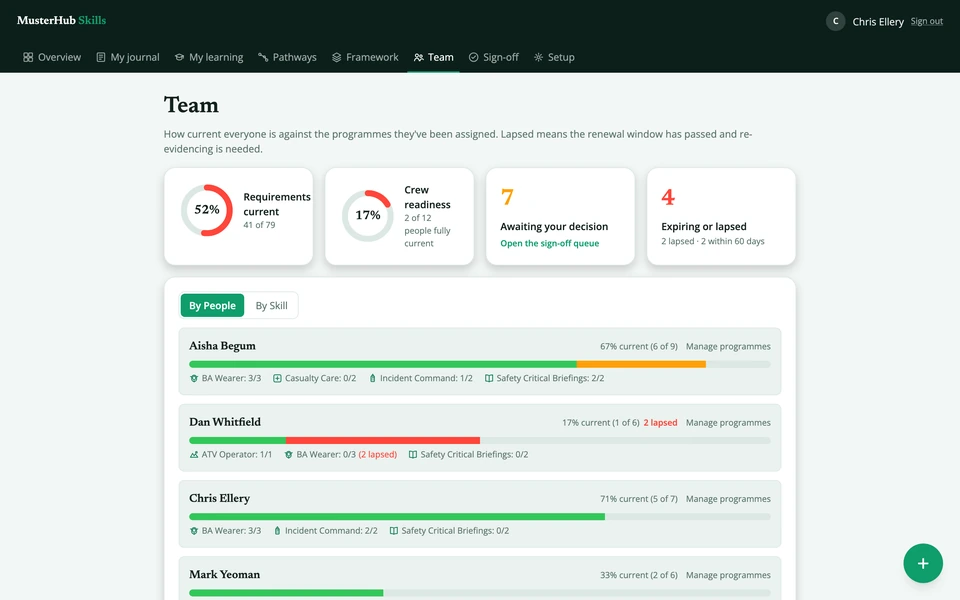This screenshot has width=960, height=600.
Task: Open My learning section
Action: coord(209,57)
